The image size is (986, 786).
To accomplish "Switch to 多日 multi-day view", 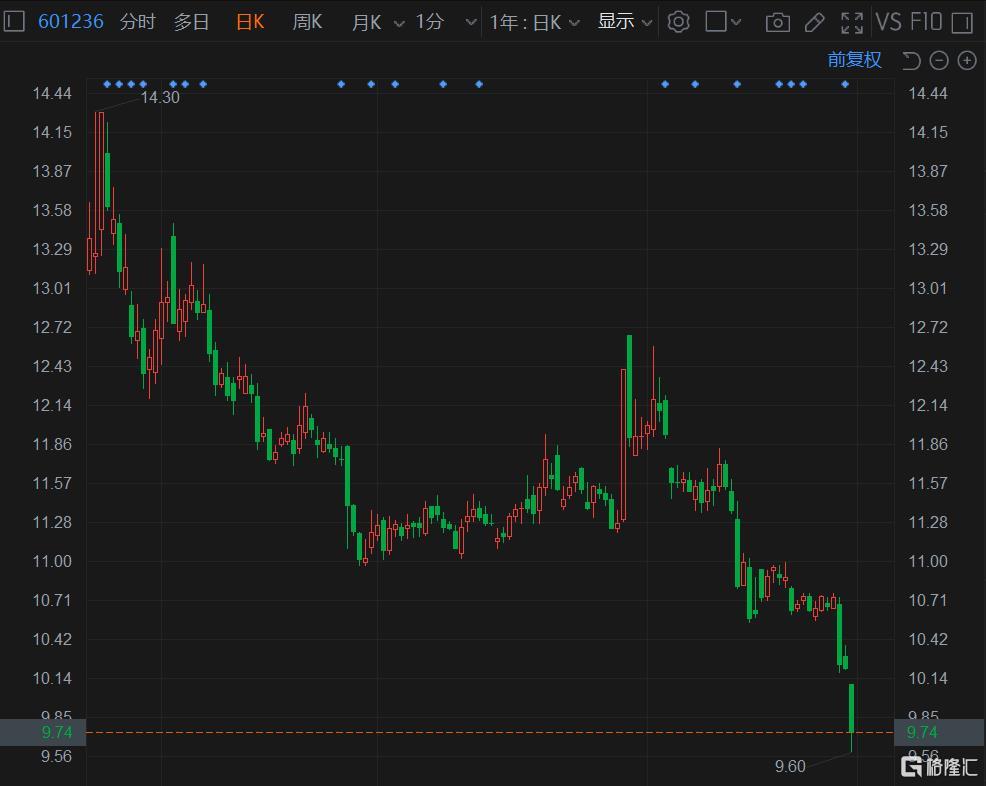I will [191, 22].
